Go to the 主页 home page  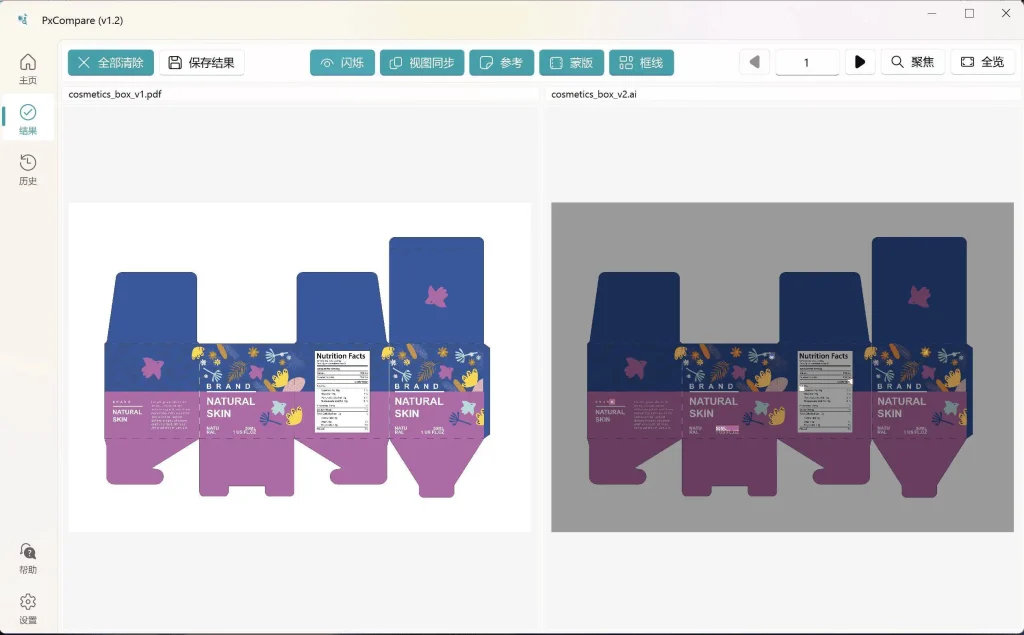[x=28, y=68]
